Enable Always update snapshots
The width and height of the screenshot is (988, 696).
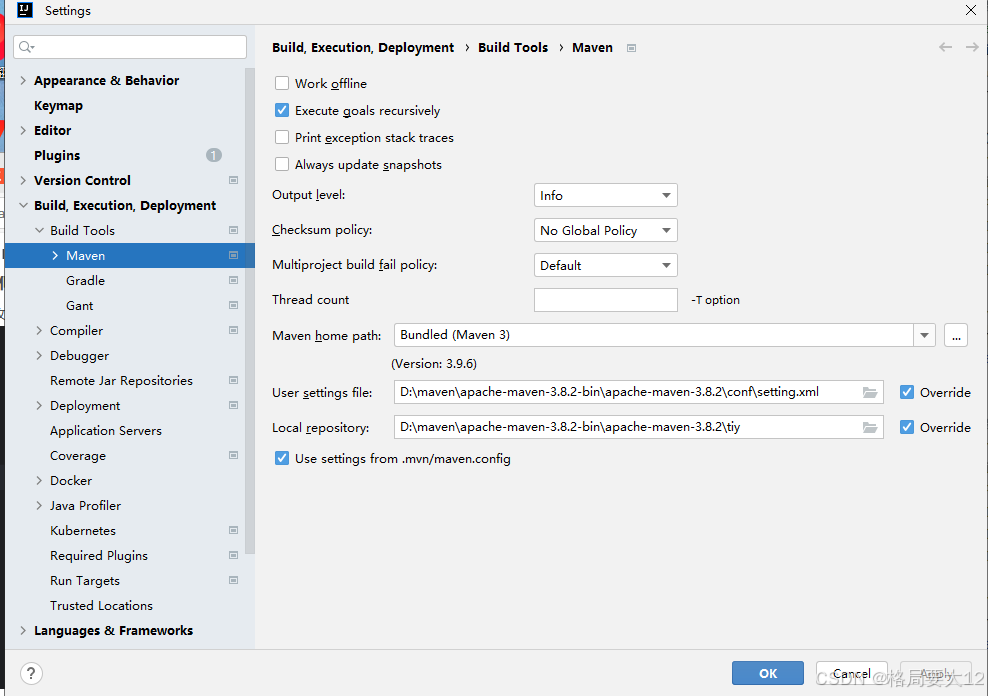[282, 164]
